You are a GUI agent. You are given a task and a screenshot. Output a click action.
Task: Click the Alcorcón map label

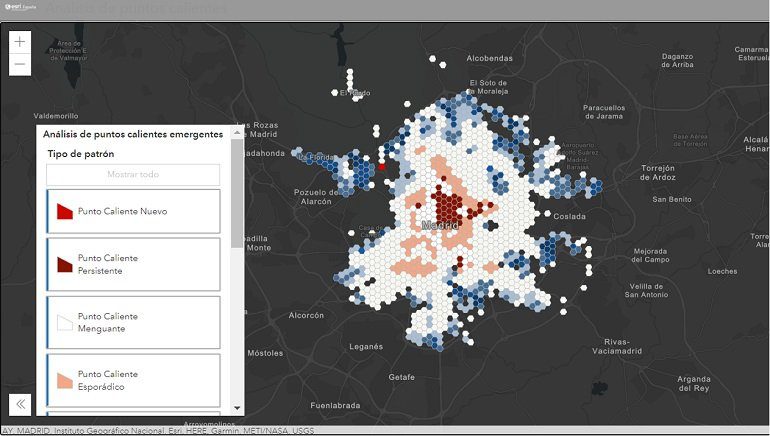tap(306, 315)
